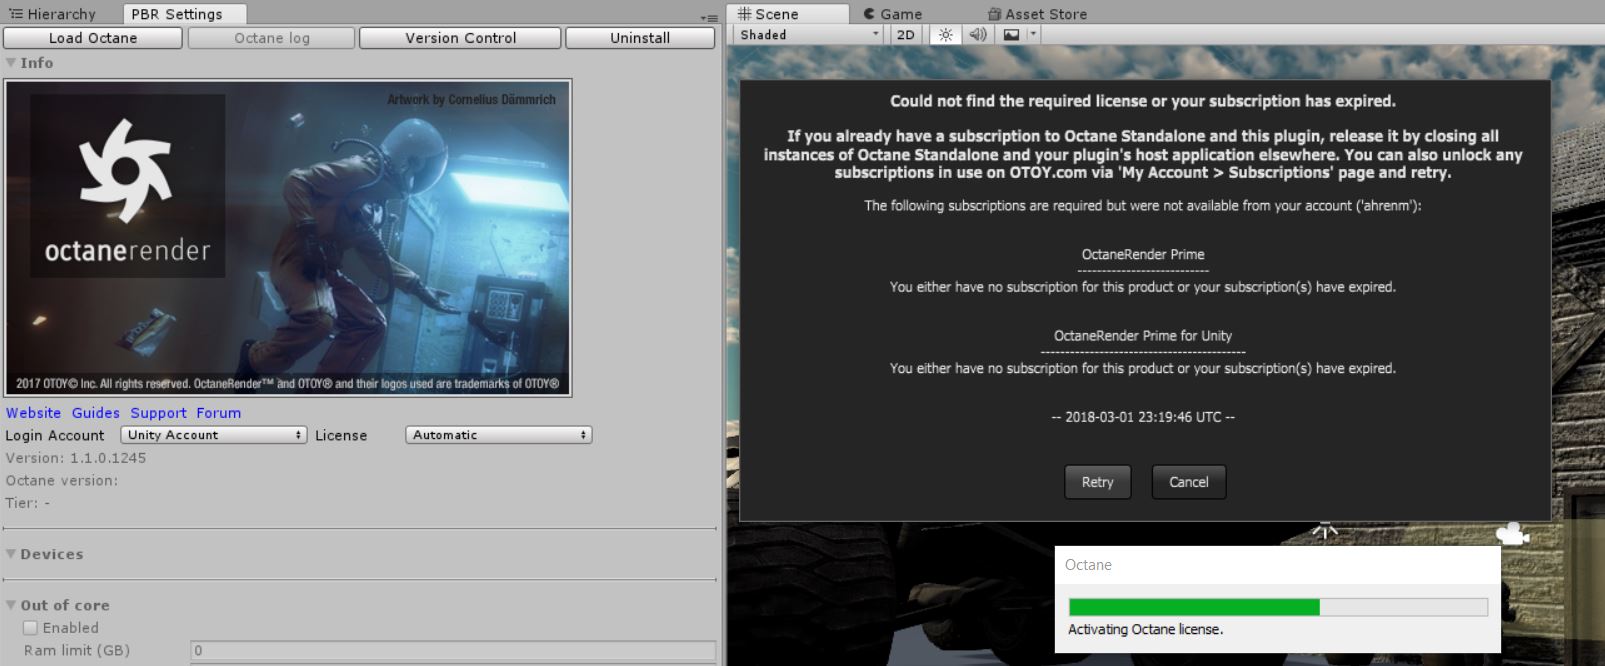The image size is (1605, 666).
Task: Toggle 2D scene view mode
Action: click(905, 35)
